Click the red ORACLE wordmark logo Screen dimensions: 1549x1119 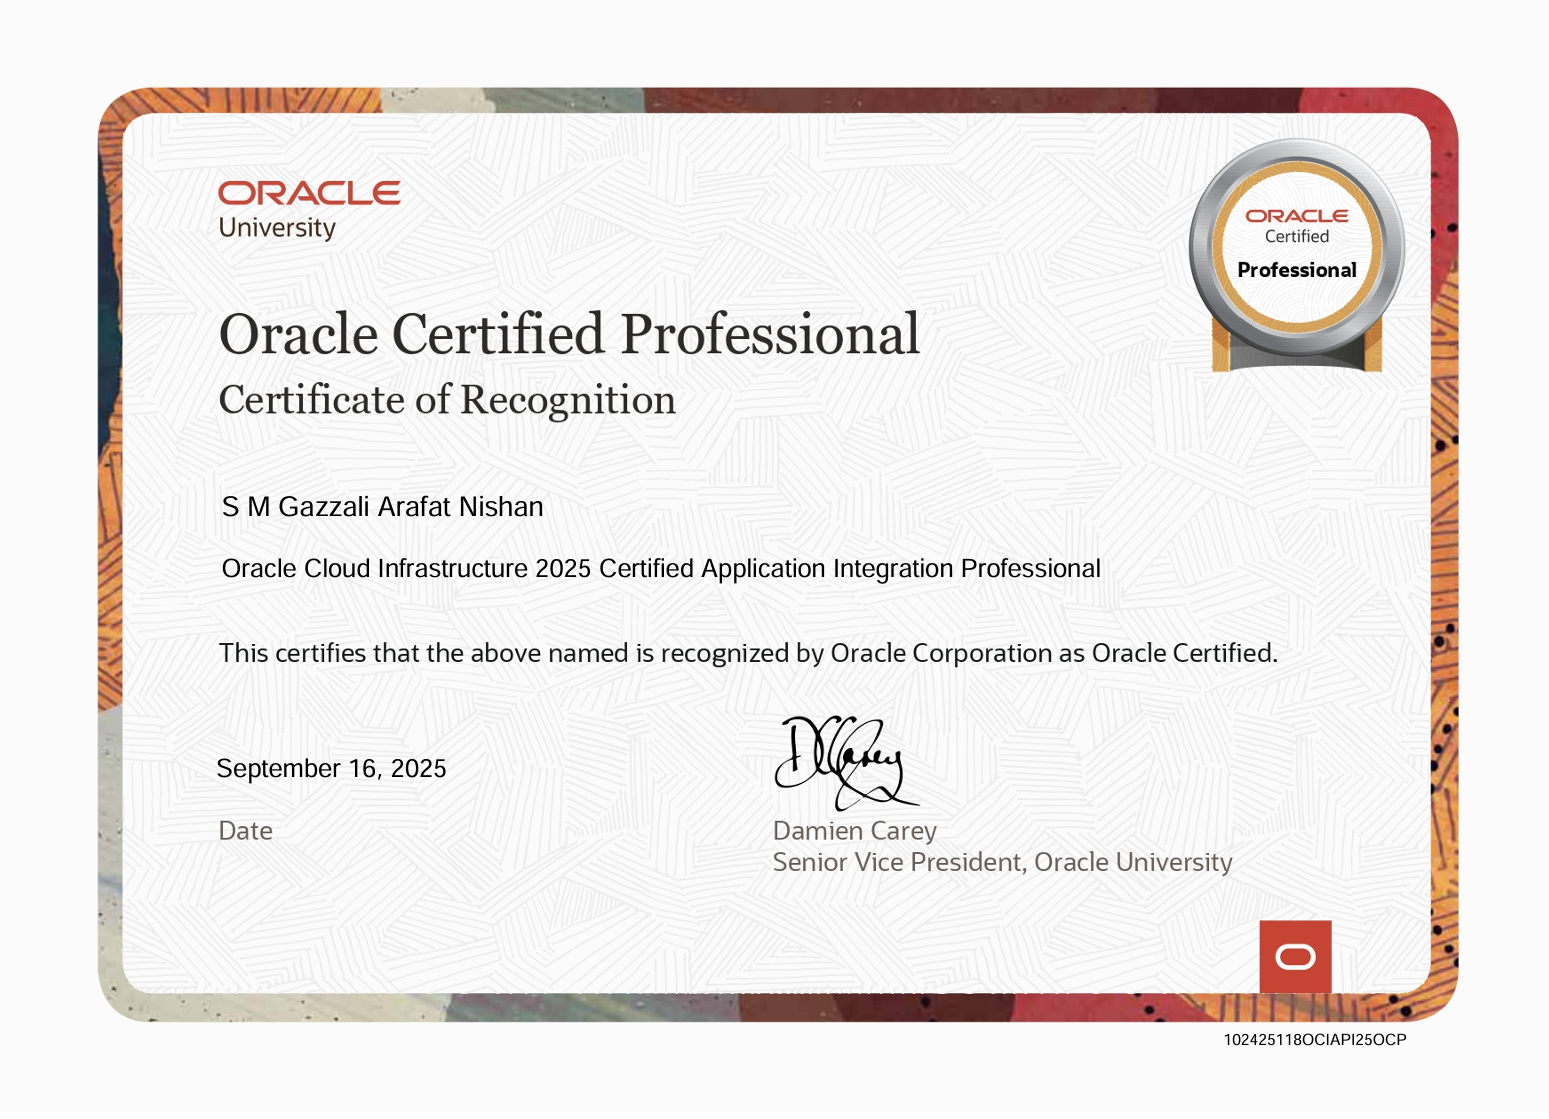tap(309, 193)
